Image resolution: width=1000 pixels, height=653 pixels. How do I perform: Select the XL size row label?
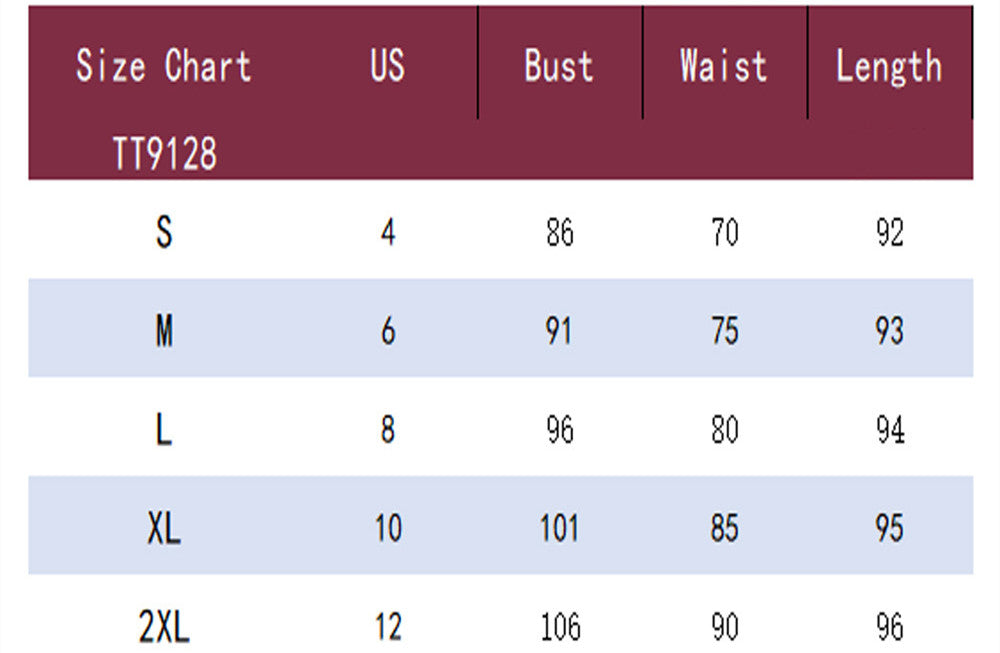click(x=164, y=528)
